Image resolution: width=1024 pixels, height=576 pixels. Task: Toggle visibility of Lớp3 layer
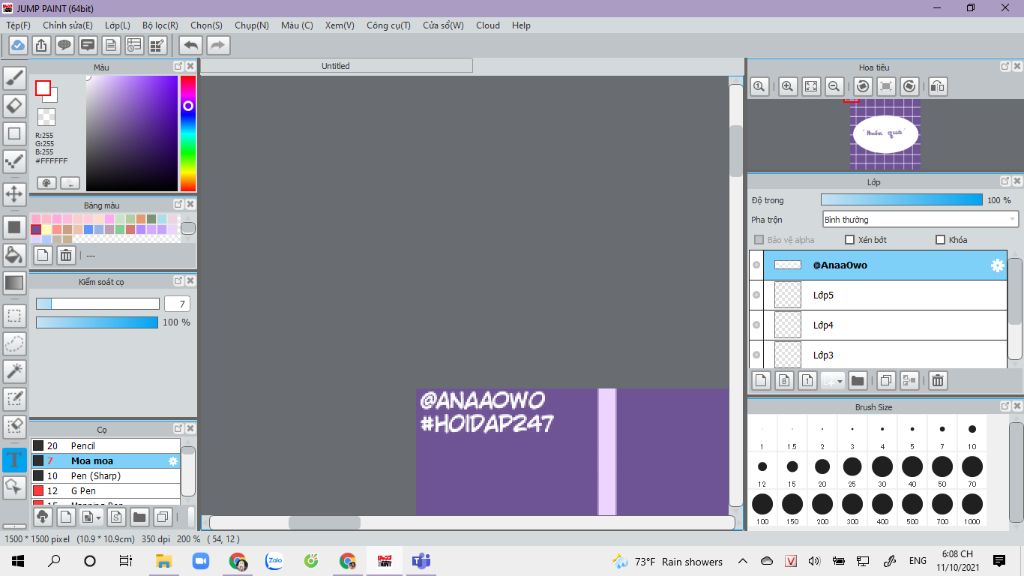[756, 355]
